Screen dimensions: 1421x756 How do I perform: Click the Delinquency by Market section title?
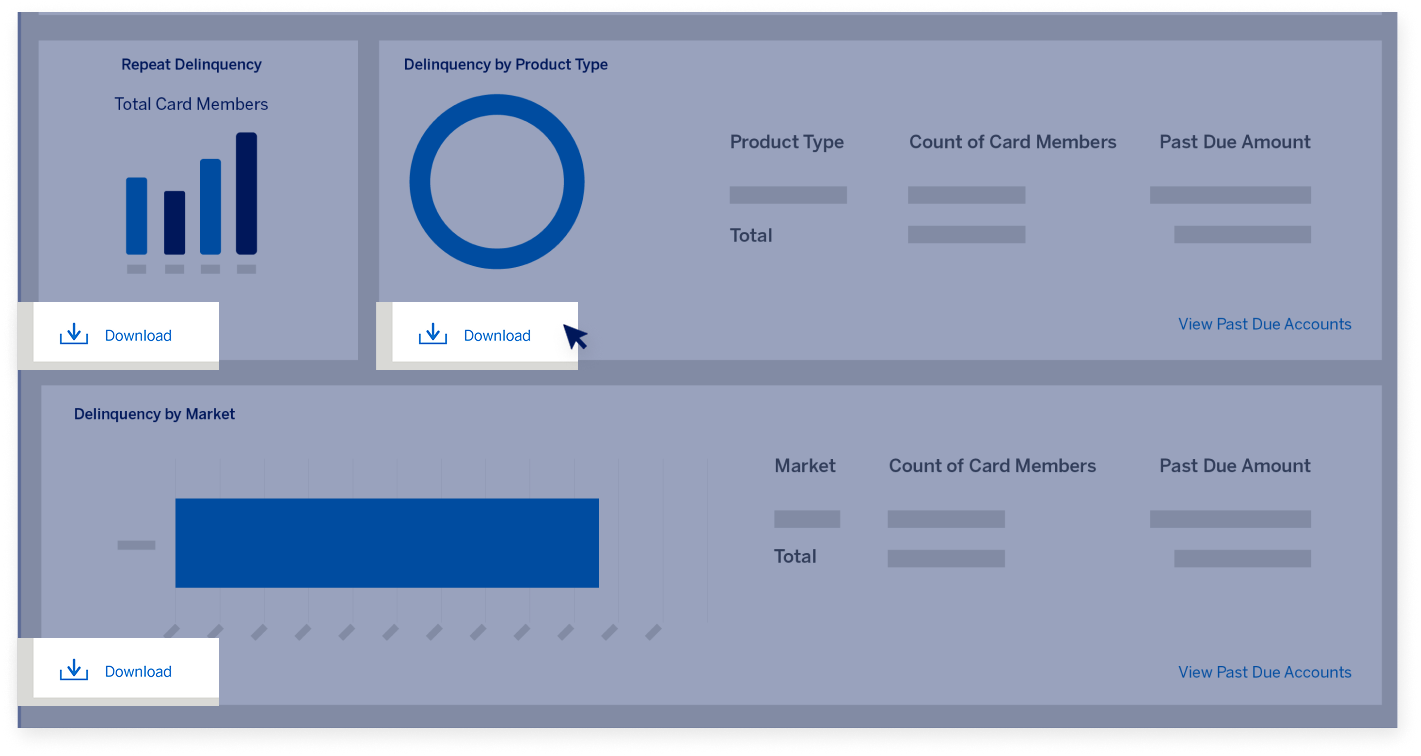click(154, 414)
